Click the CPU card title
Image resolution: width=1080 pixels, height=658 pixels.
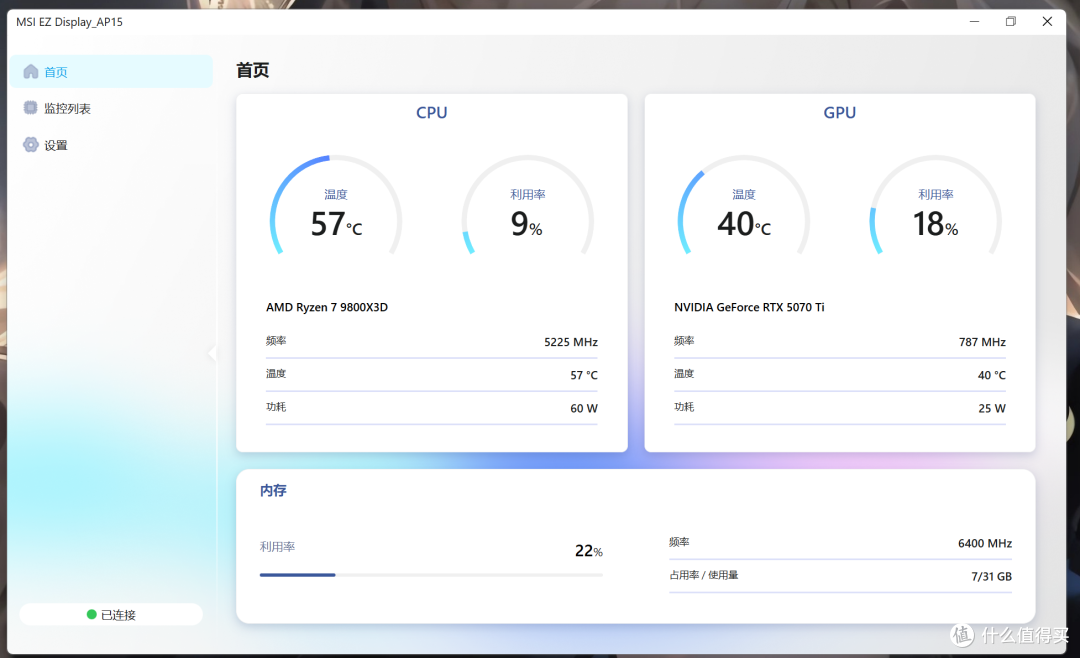[432, 112]
